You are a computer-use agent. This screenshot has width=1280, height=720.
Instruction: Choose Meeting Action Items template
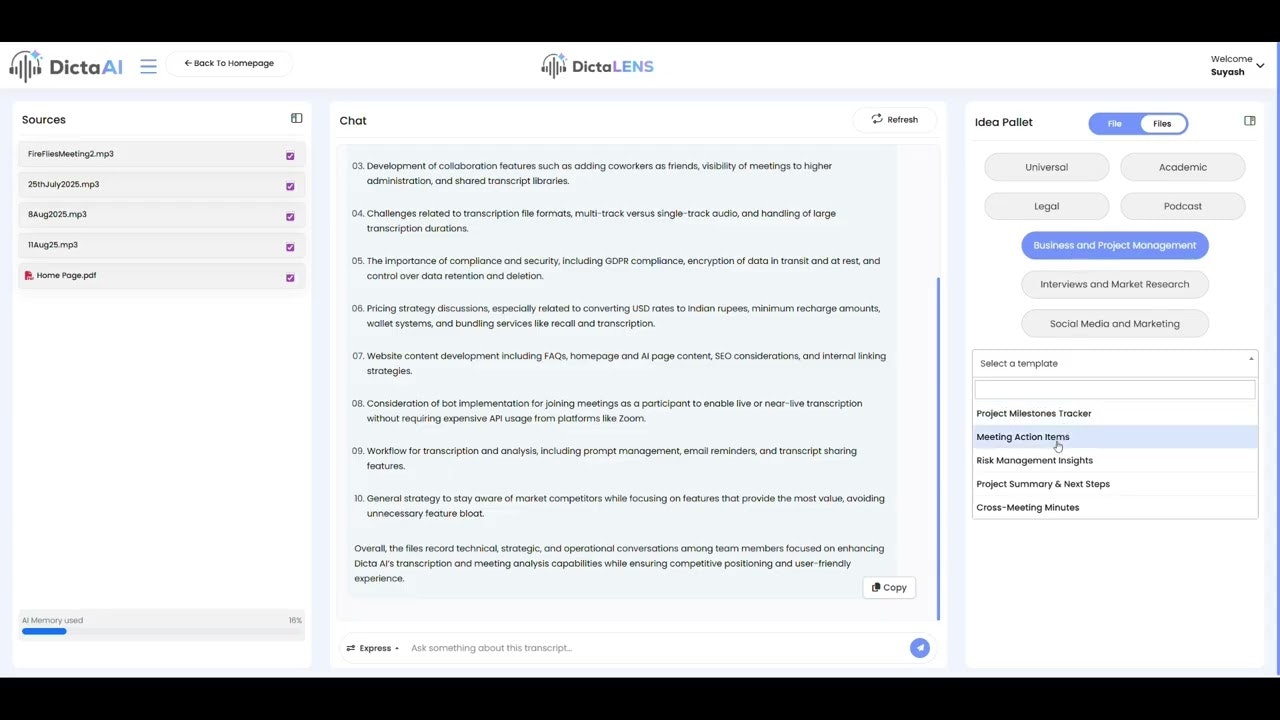pyautogui.click(x=1115, y=437)
